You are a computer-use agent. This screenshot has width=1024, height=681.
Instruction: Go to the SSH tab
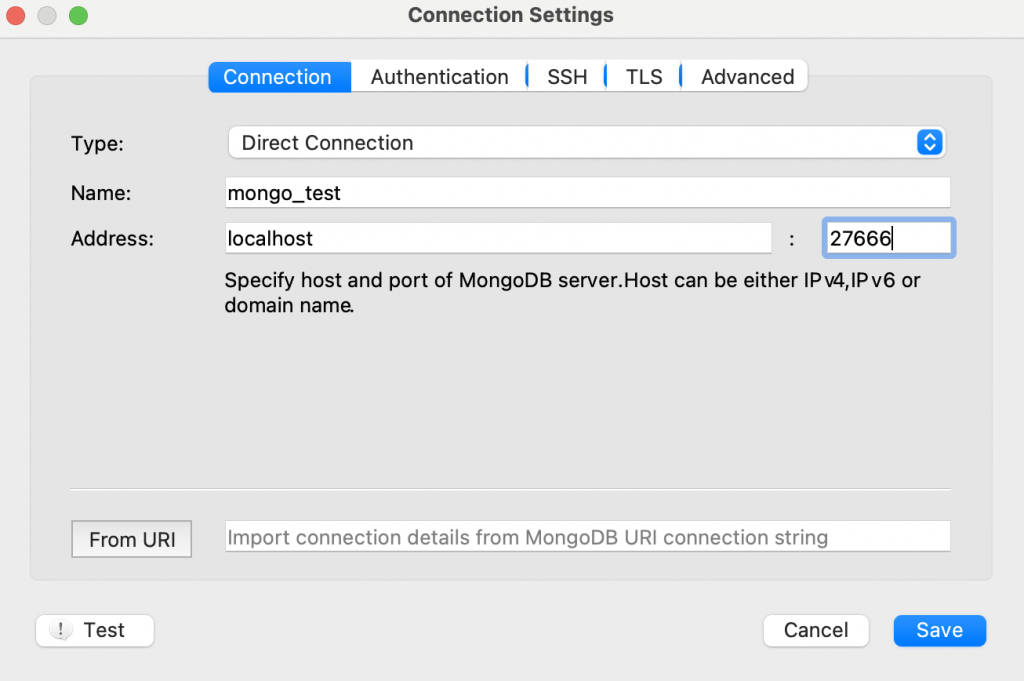point(567,77)
